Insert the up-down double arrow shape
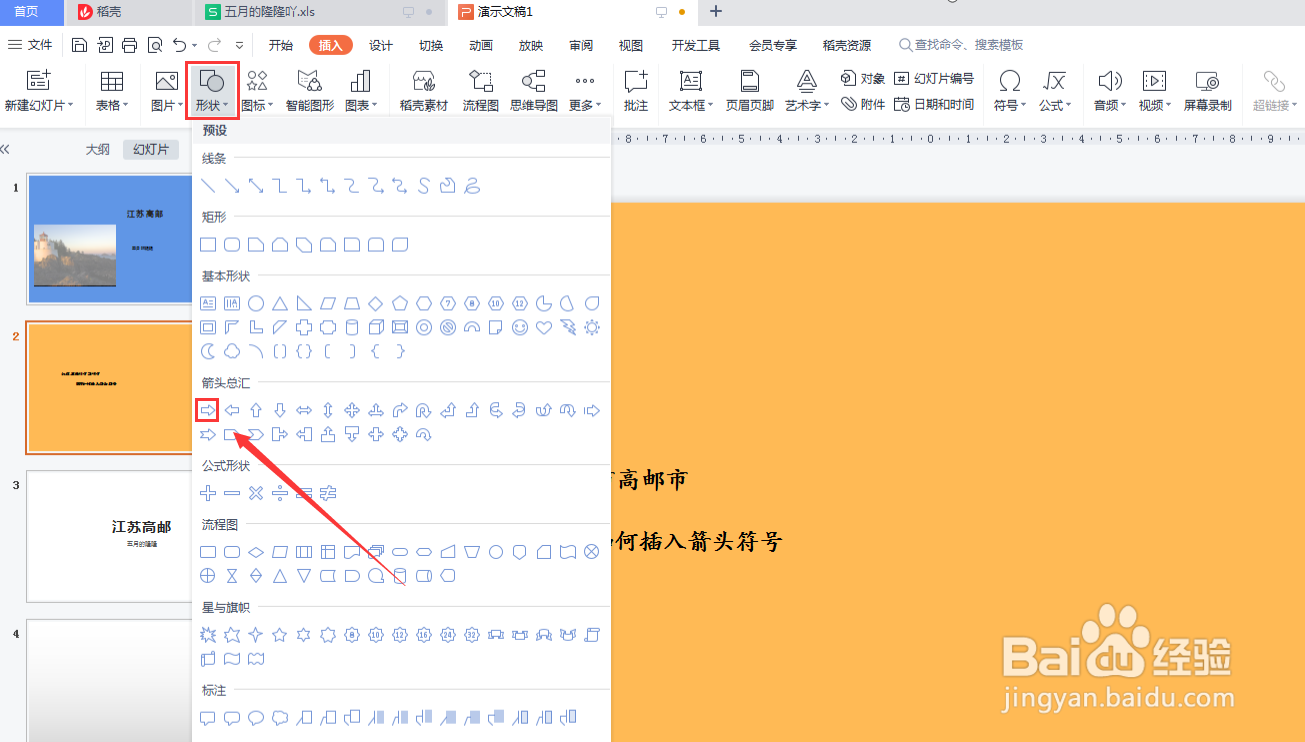 (328, 410)
